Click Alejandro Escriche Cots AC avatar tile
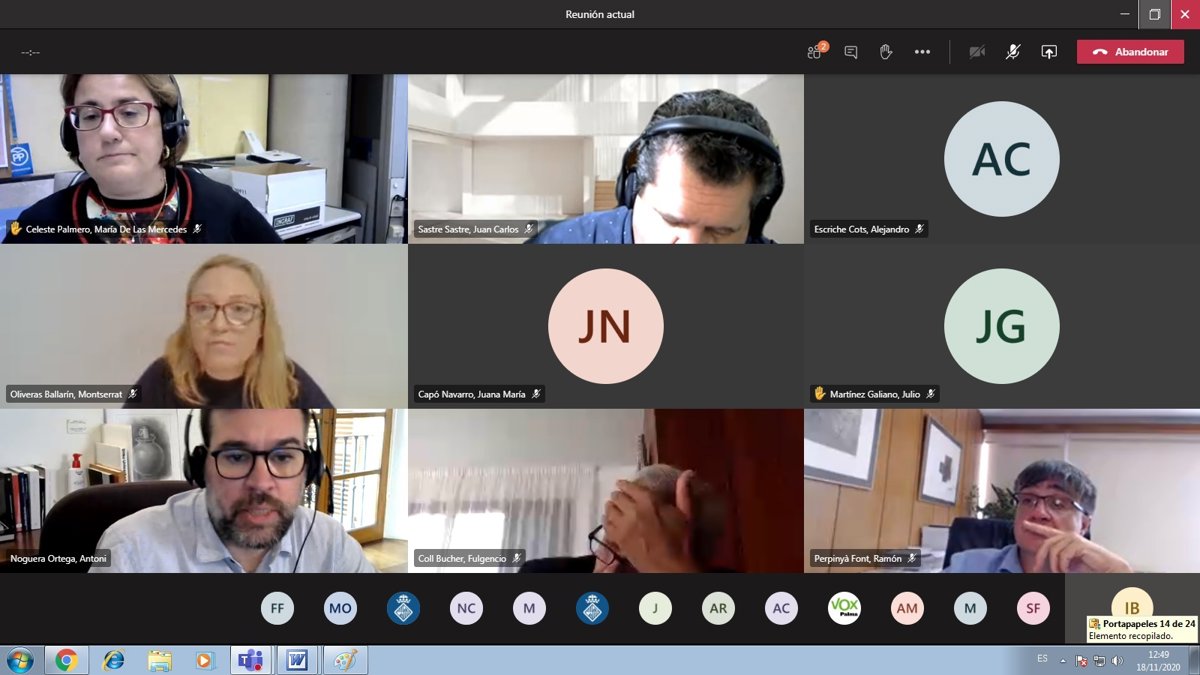 [1001, 159]
